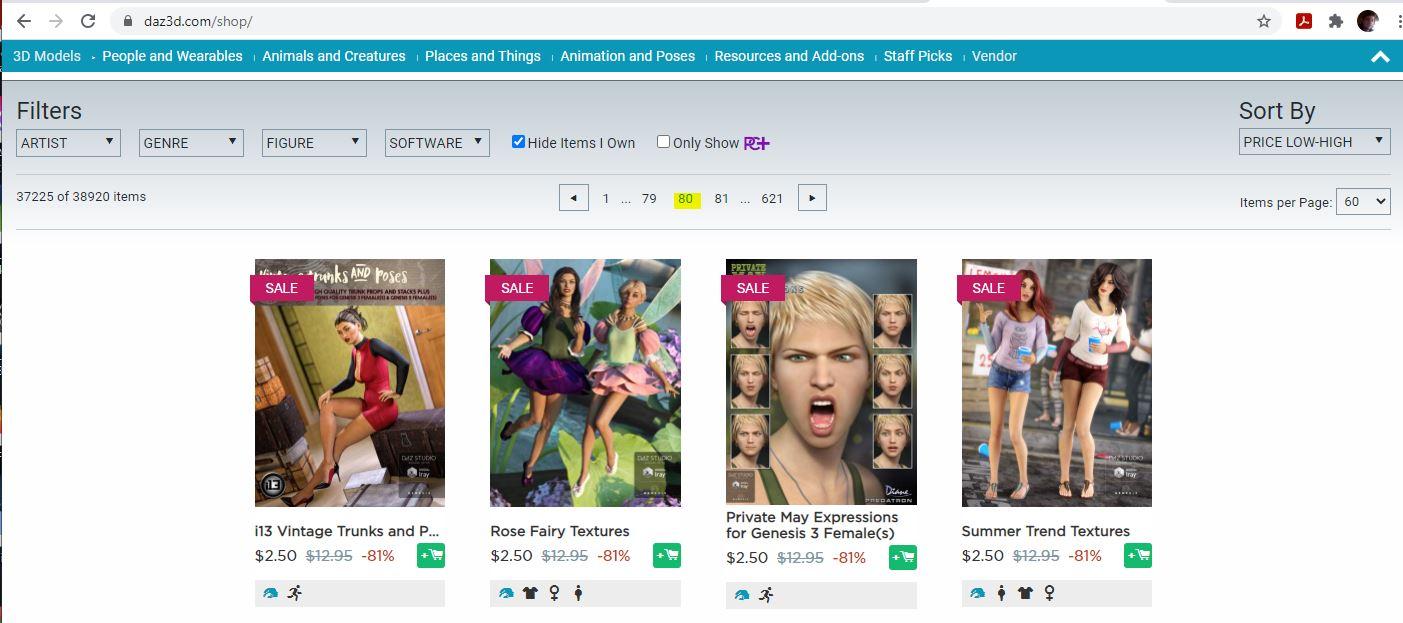The width and height of the screenshot is (1403, 623).
Task: Click t-shirt clothing icon under Rose Fairy Textures
Action: (x=530, y=593)
